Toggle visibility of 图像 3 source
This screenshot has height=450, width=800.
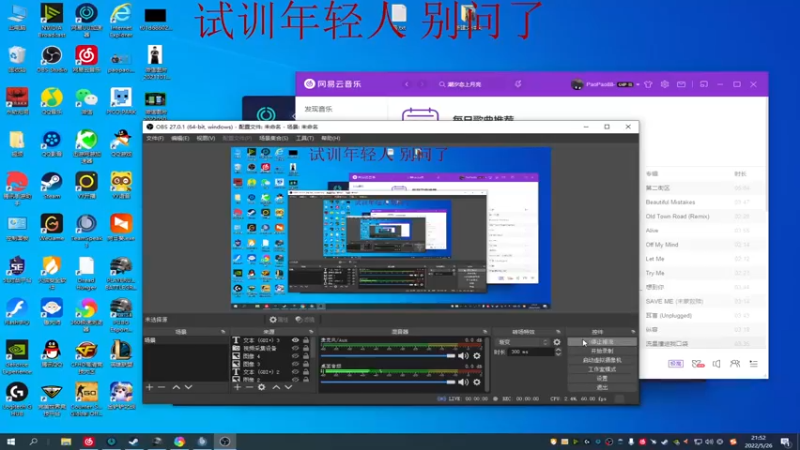point(295,364)
